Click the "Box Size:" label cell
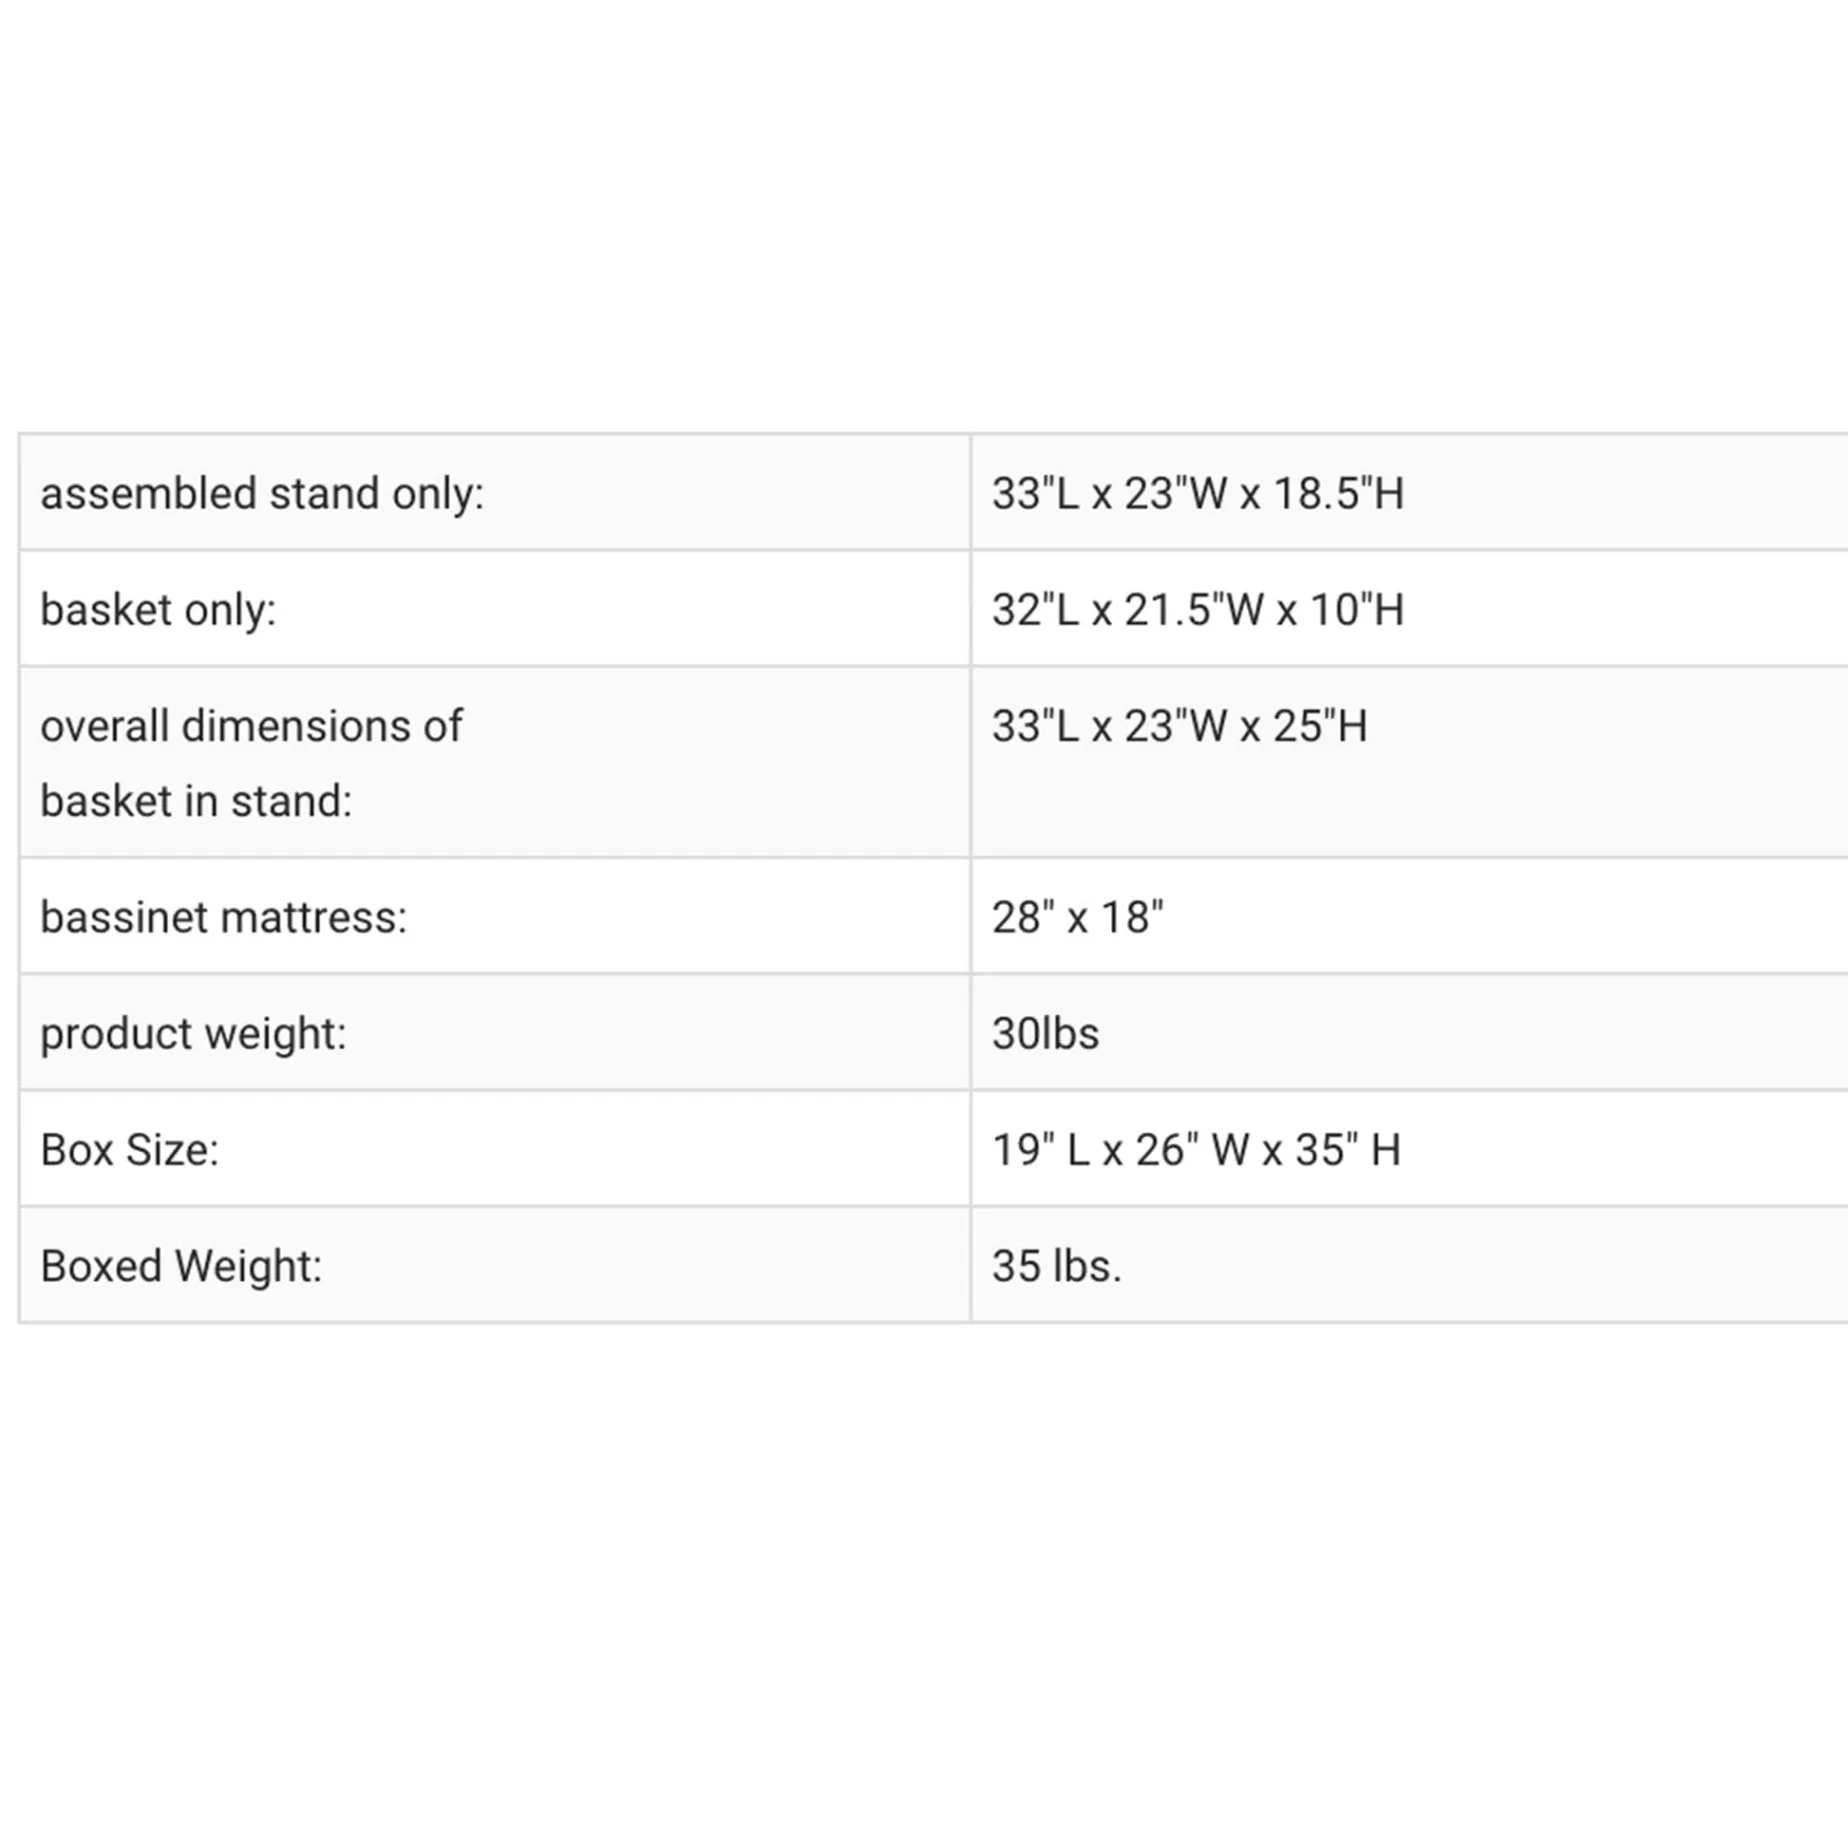 (129, 1150)
